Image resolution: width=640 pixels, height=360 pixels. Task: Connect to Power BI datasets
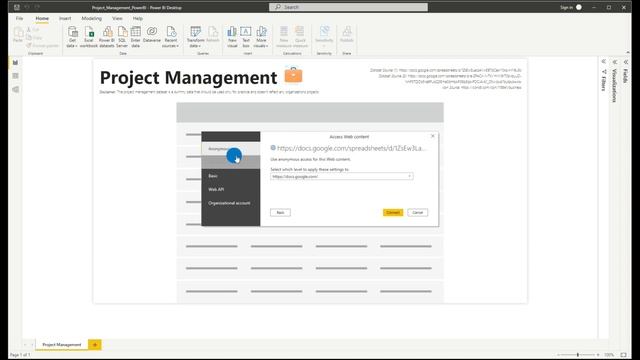[107, 37]
